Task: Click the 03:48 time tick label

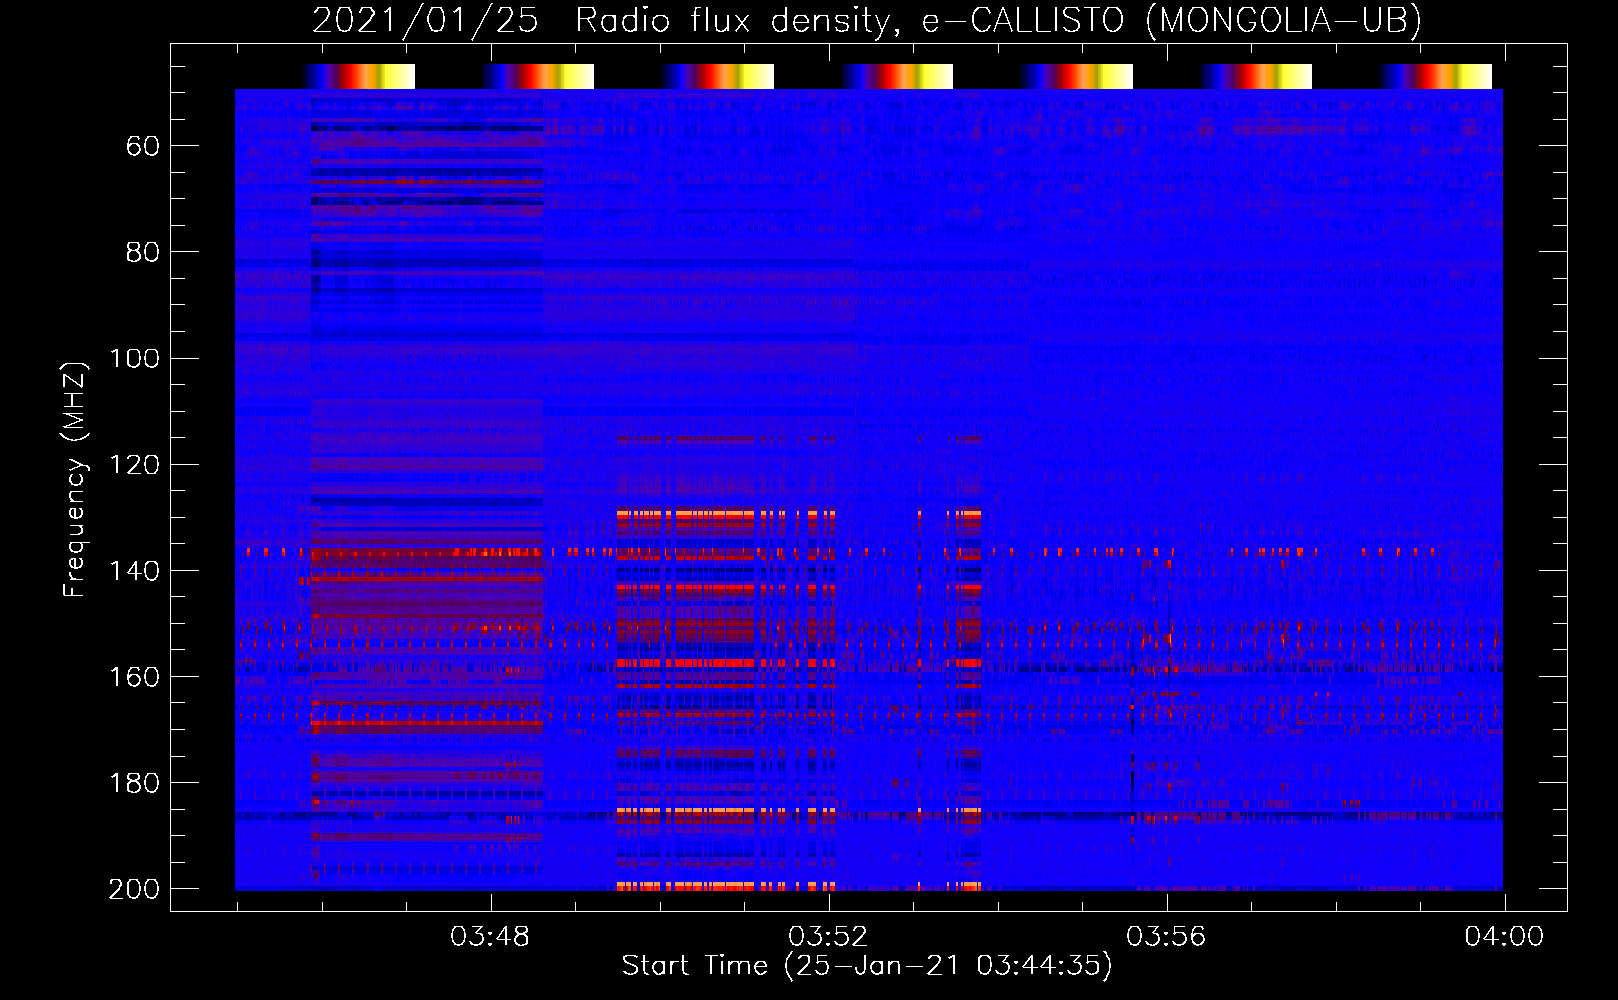Action: pos(490,937)
